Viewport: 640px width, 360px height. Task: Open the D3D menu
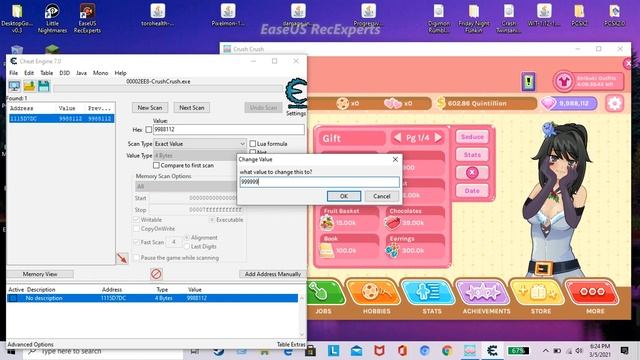pyautogui.click(x=64, y=73)
